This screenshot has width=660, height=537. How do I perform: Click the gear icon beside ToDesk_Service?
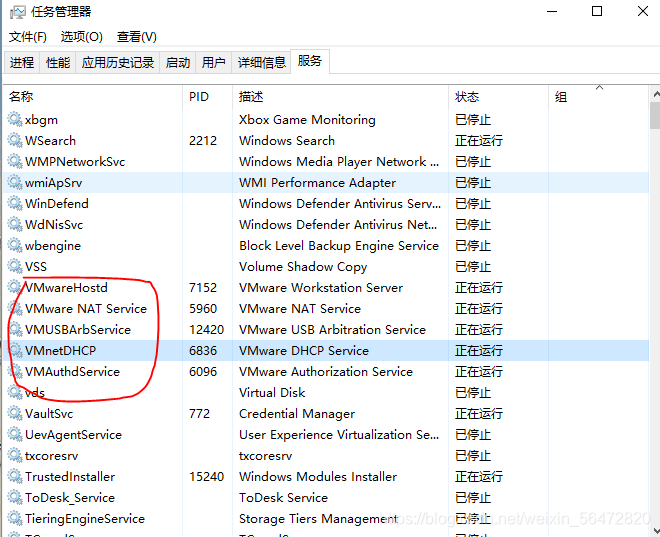point(15,498)
